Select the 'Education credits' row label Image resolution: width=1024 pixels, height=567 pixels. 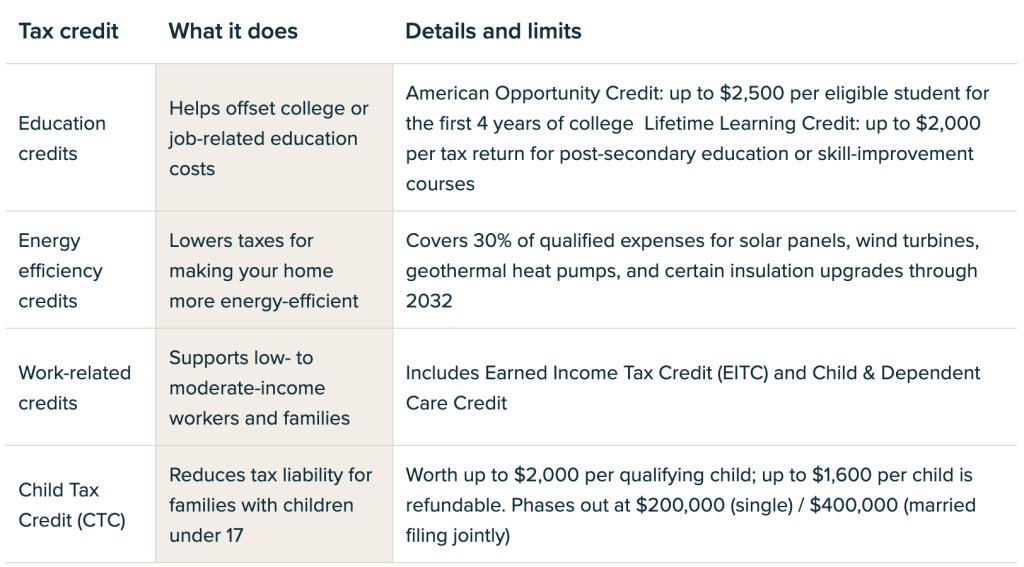coord(62,138)
